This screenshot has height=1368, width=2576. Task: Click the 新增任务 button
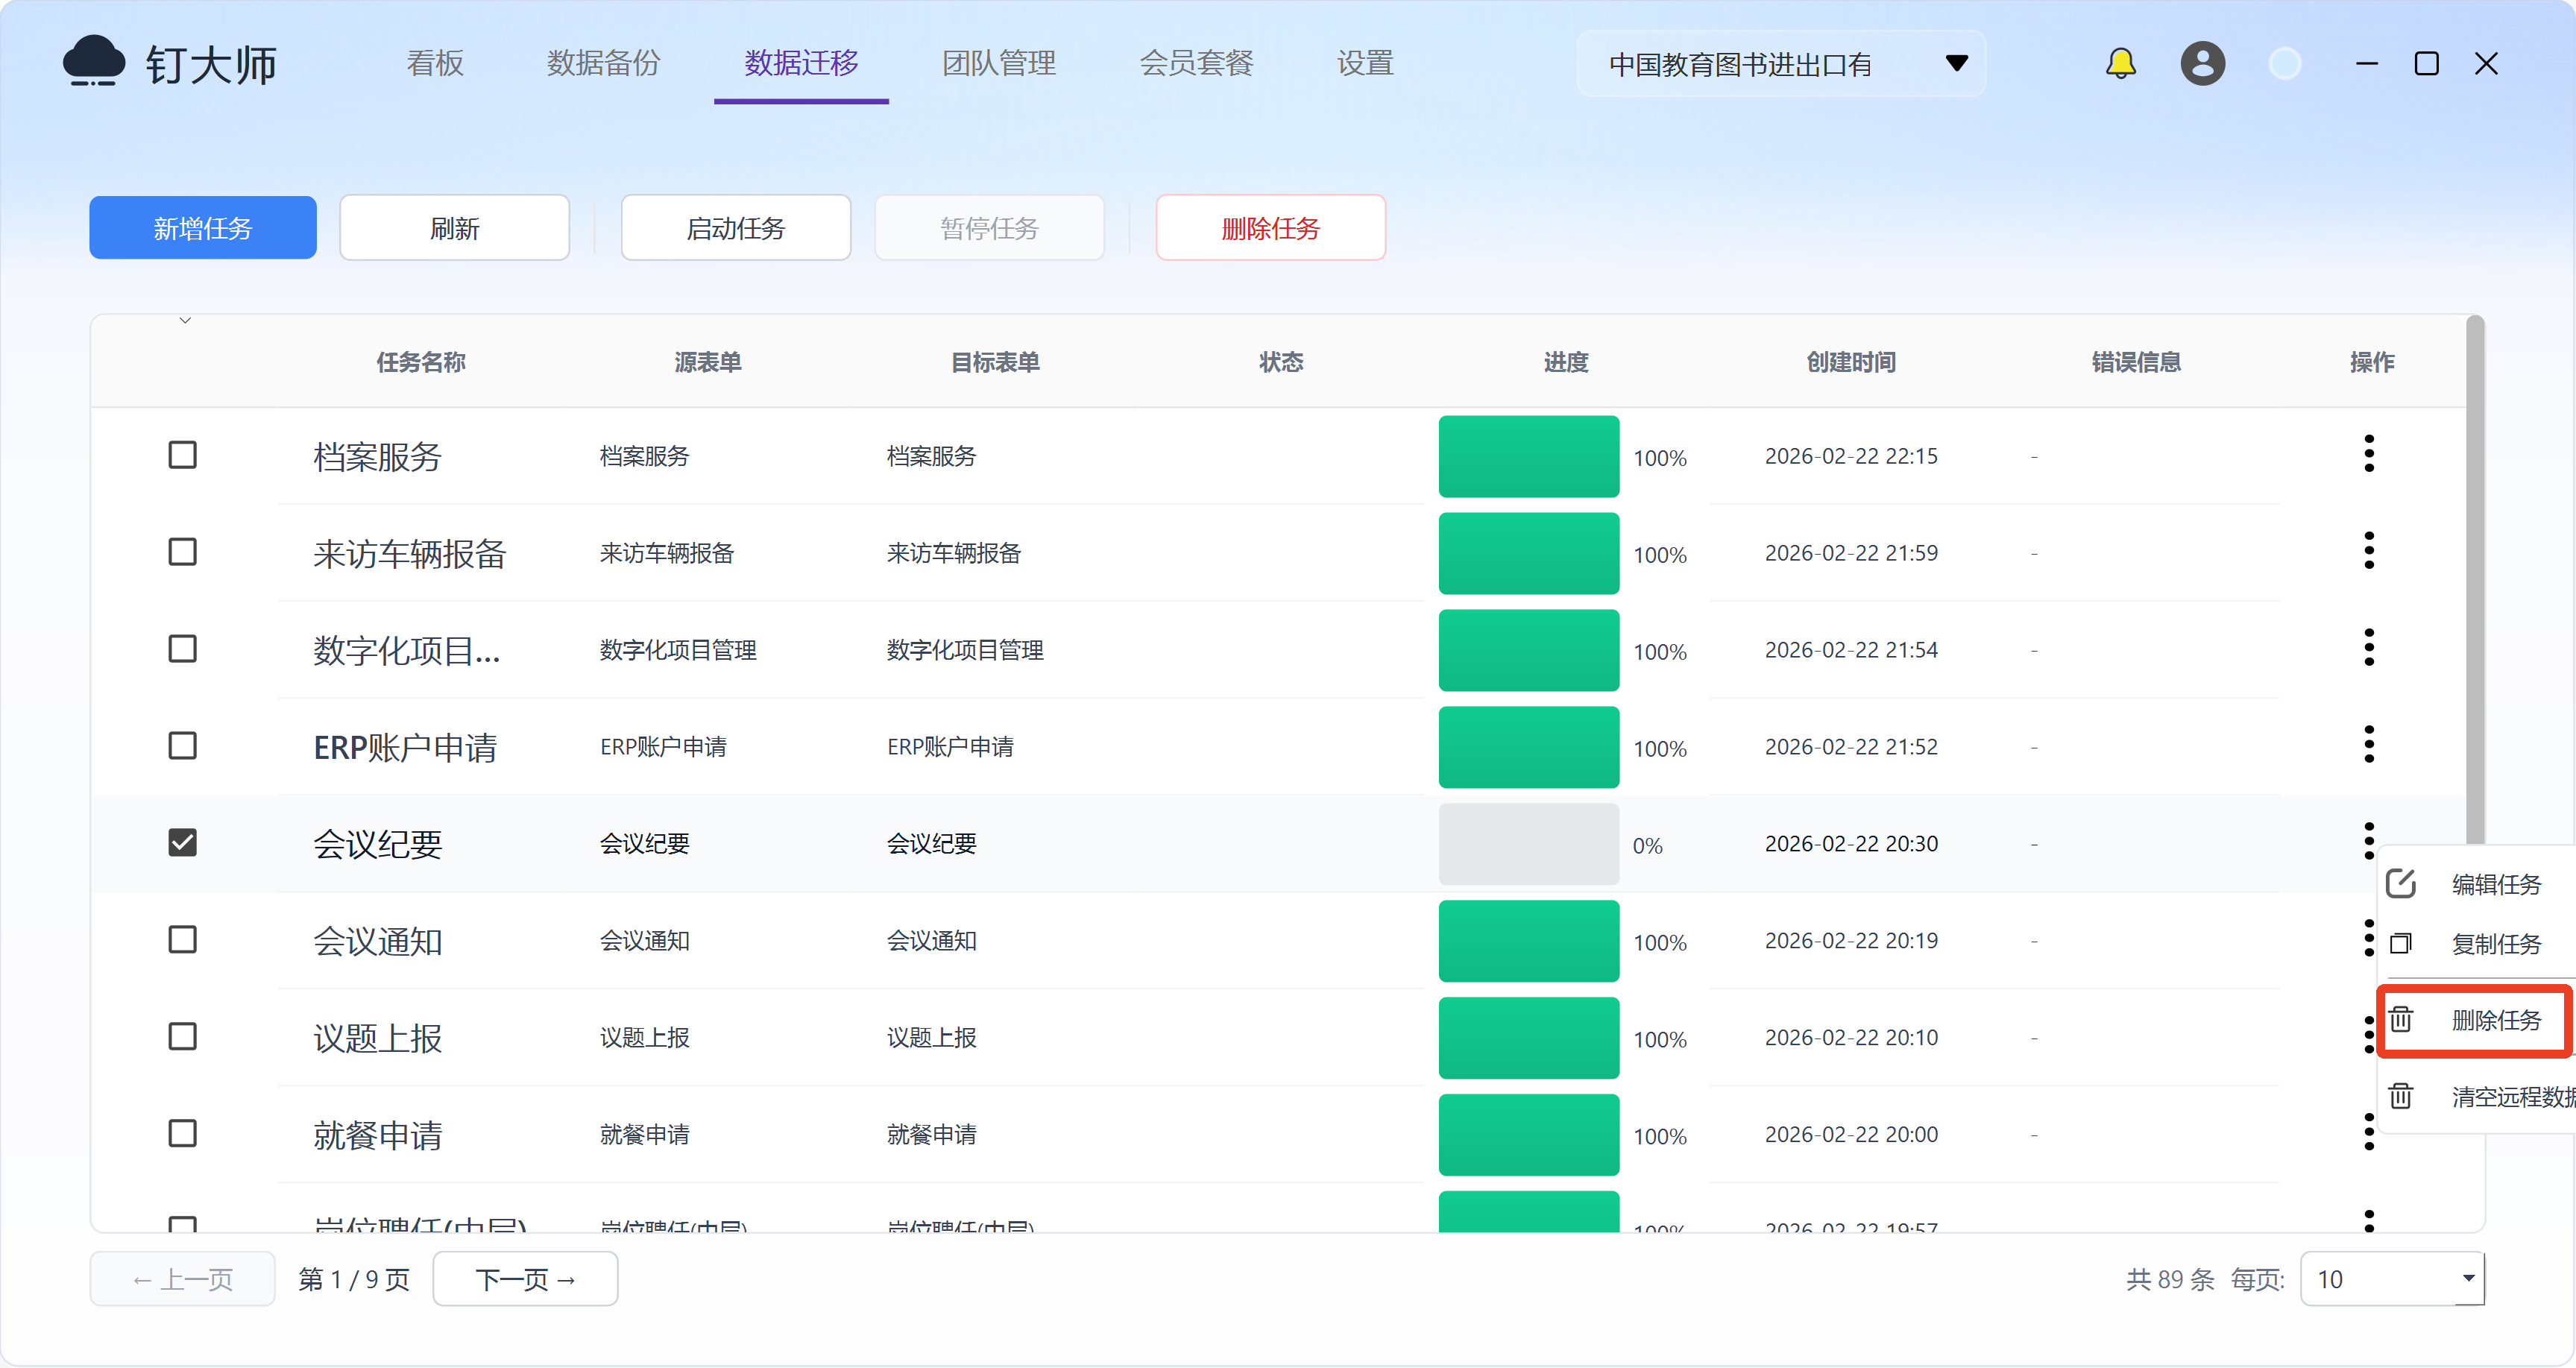[x=203, y=228]
